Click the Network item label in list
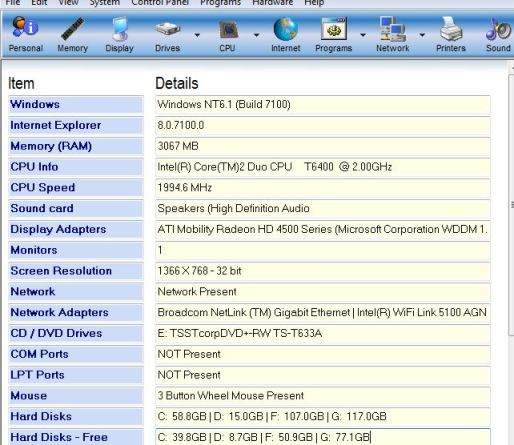514x445 pixels. [x=76, y=292]
